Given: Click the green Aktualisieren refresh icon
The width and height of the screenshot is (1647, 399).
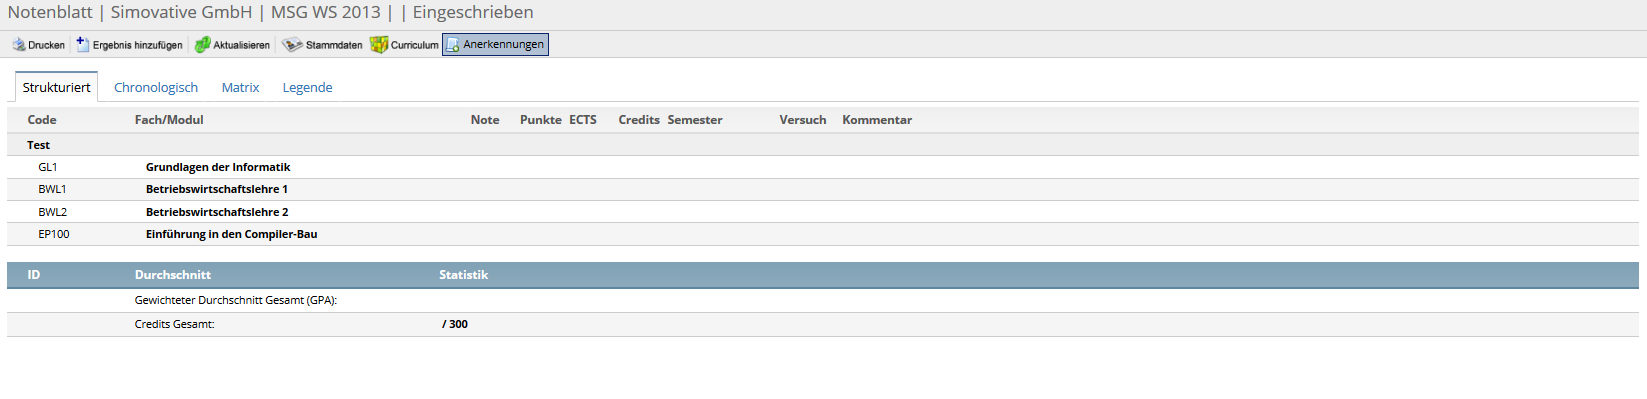Looking at the screenshot, I should (202, 45).
